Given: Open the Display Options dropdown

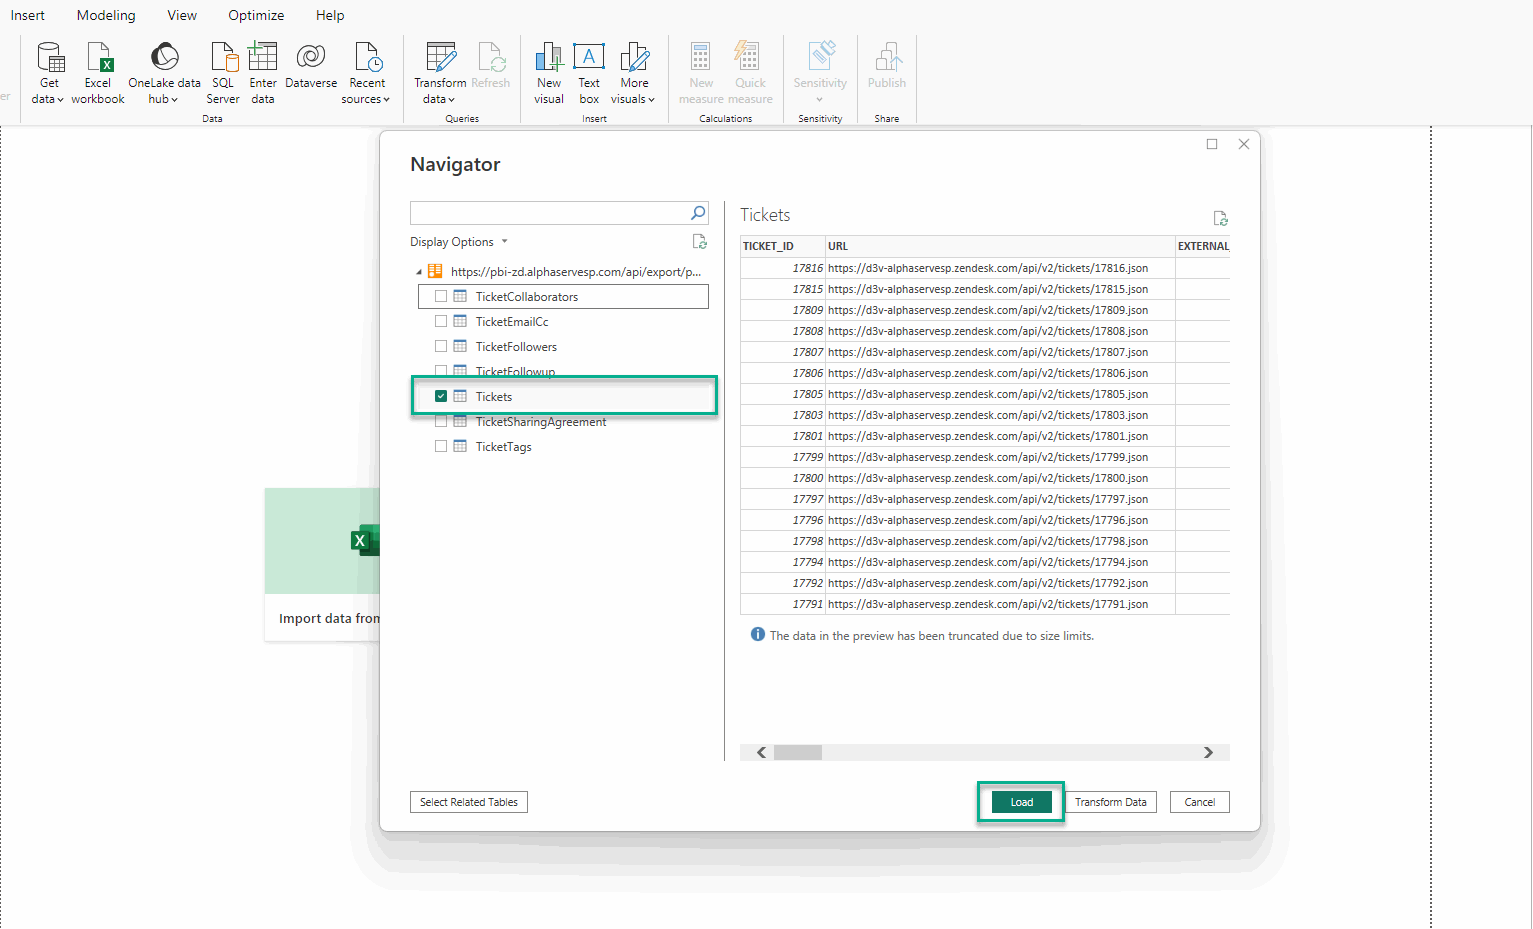Looking at the screenshot, I should point(459,241).
